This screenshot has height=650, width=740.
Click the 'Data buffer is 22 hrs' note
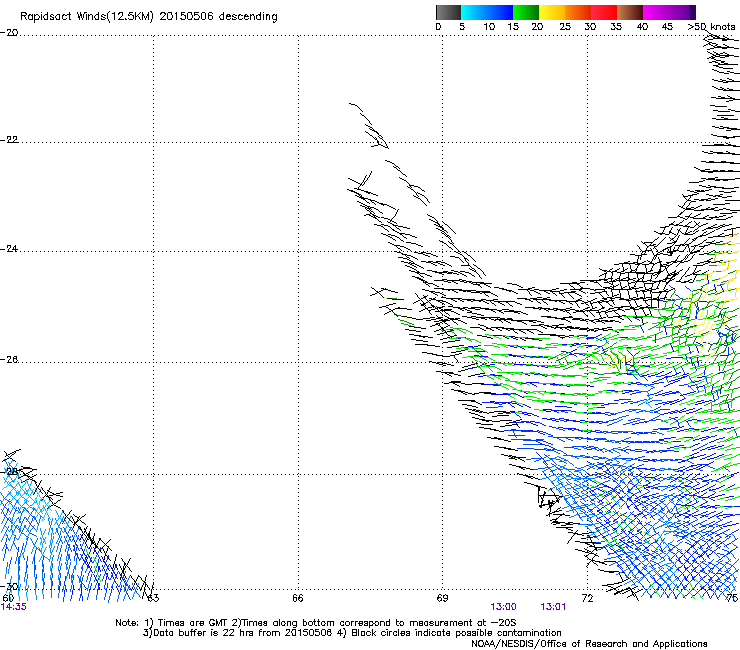click(353, 633)
